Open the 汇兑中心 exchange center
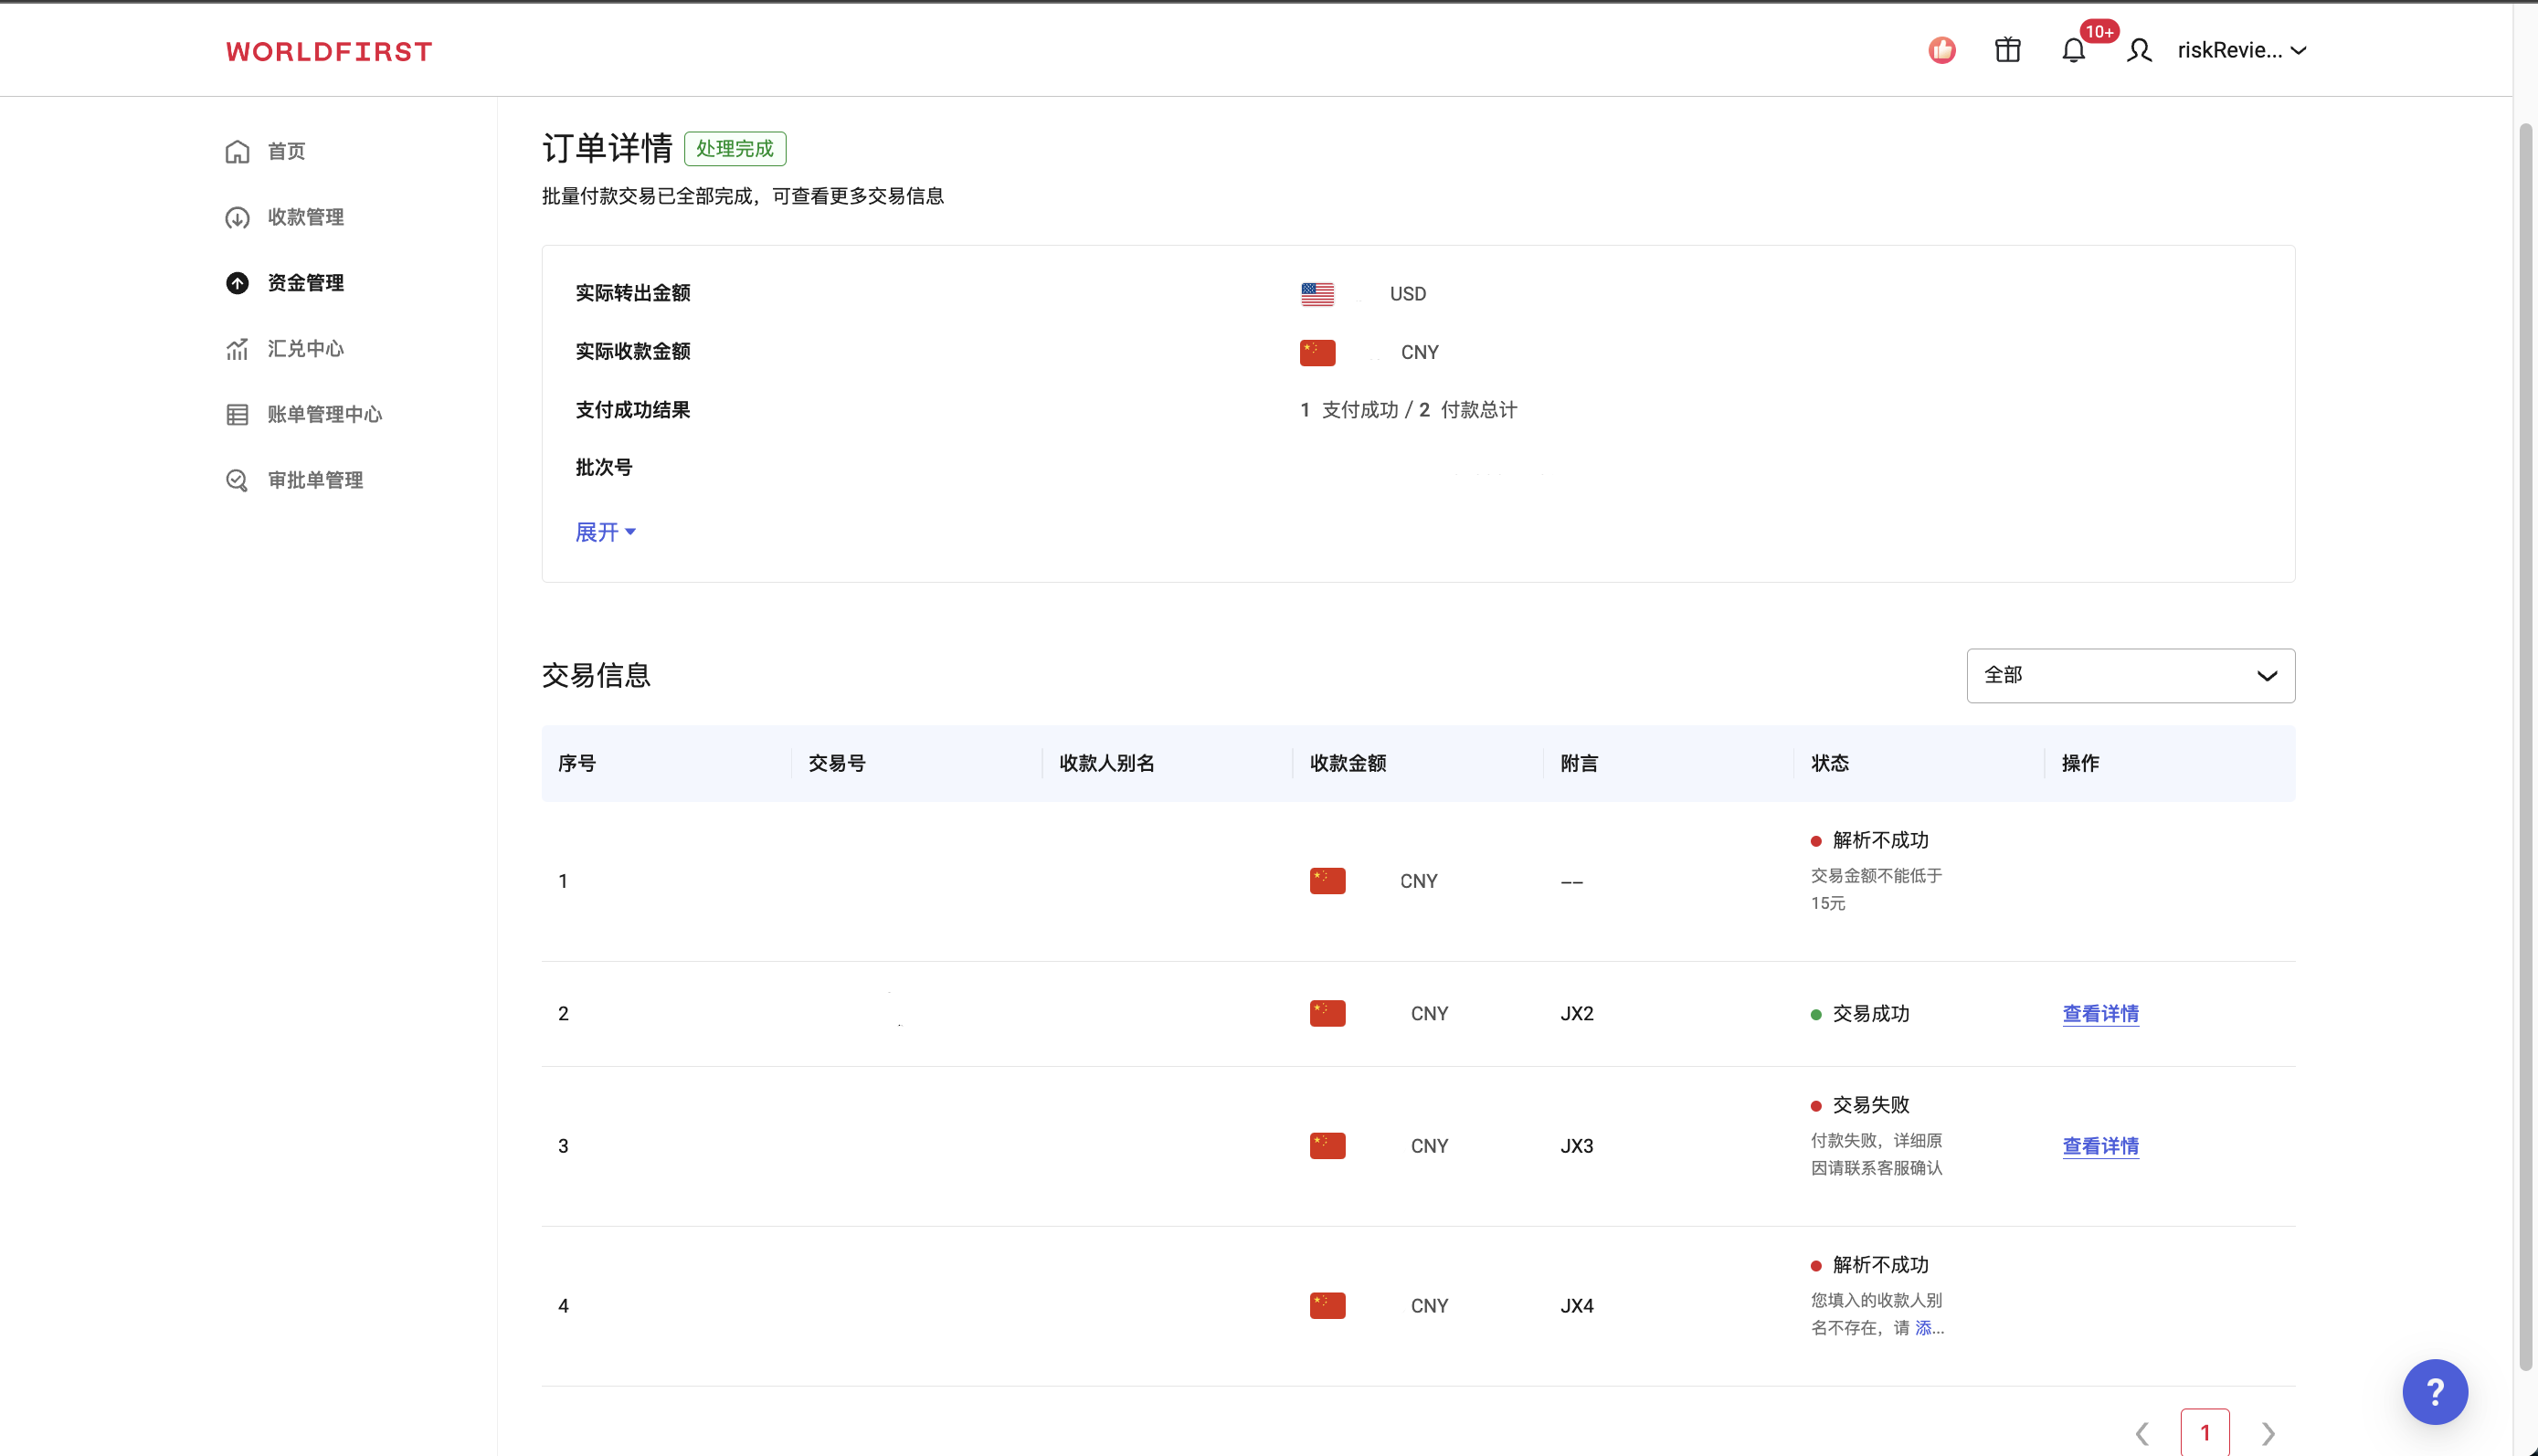 click(x=305, y=348)
